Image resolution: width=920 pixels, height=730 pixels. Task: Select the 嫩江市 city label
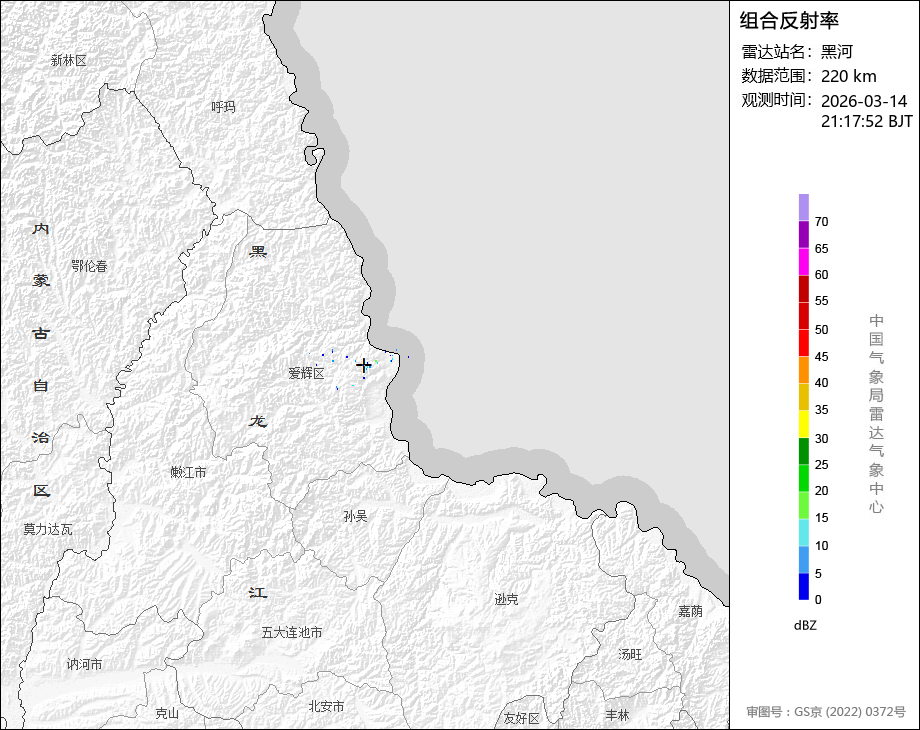pyautogui.click(x=188, y=473)
